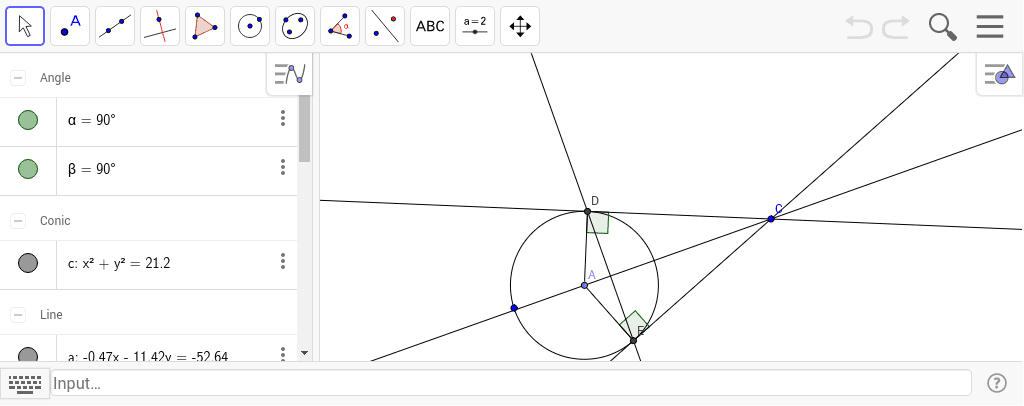The height and width of the screenshot is (406, 1024).
Task: Select the Reflect about Line tool
Action: tap(385, 26)
